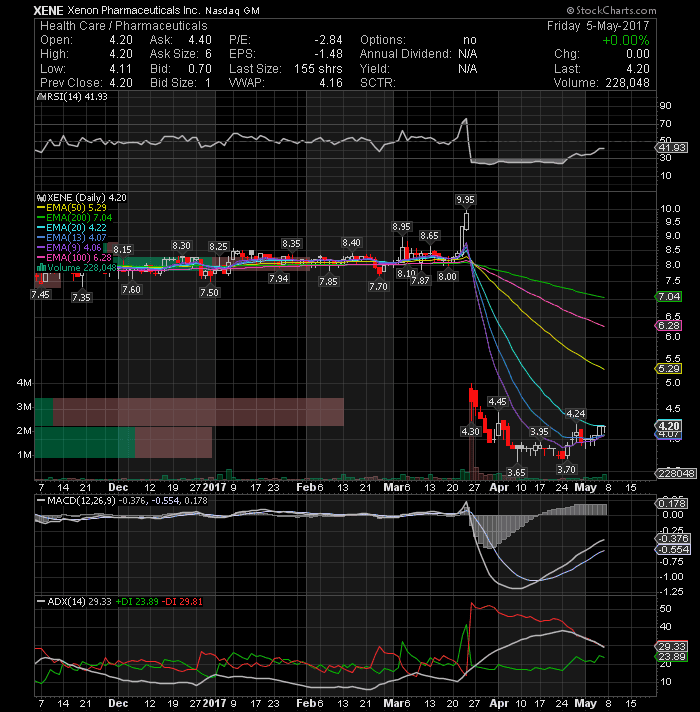
Task: Click the 4.30 price annotation
Action: [x=470, y=431]
